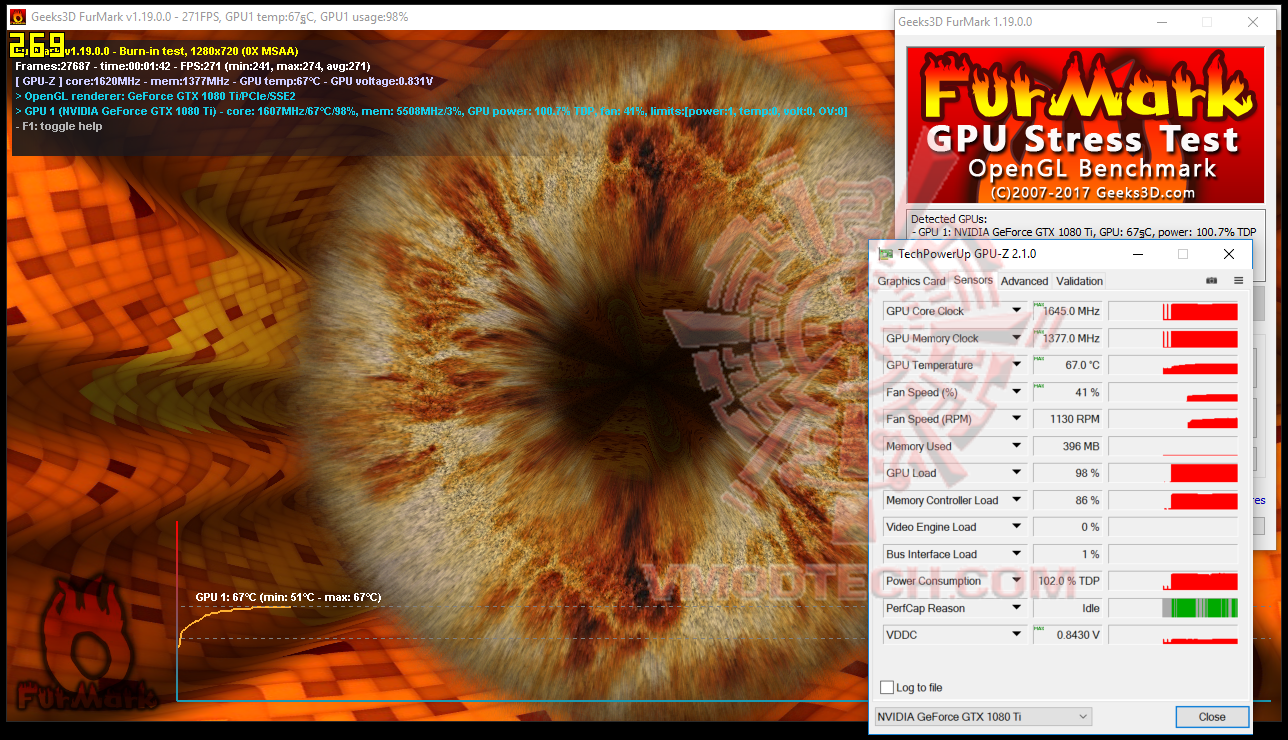Go to the Validation tab
The height and width of the screenshot is (740, 1288).
point(1079,281)
